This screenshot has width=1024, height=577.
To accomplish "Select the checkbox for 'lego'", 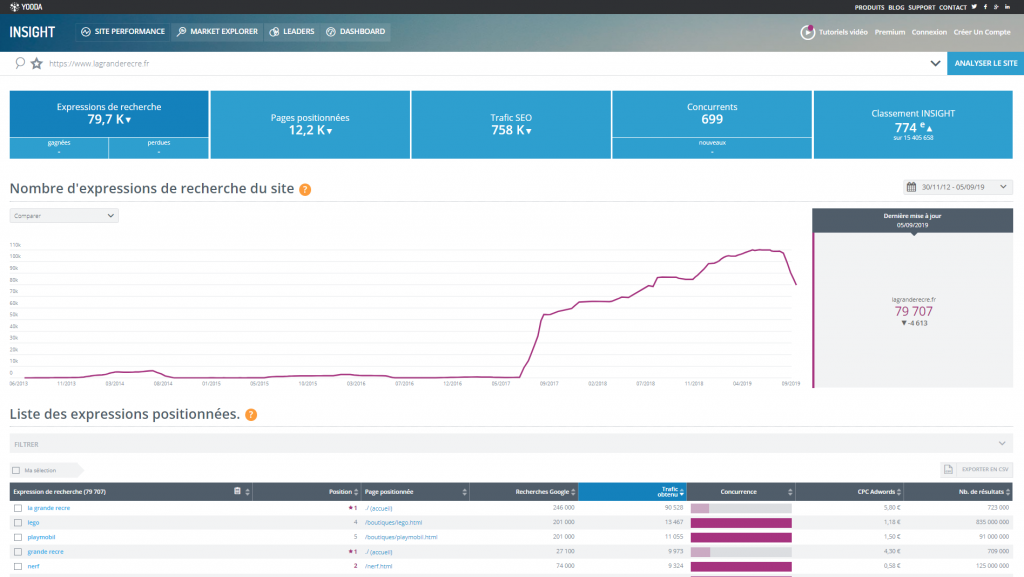I will click(18, 523).
